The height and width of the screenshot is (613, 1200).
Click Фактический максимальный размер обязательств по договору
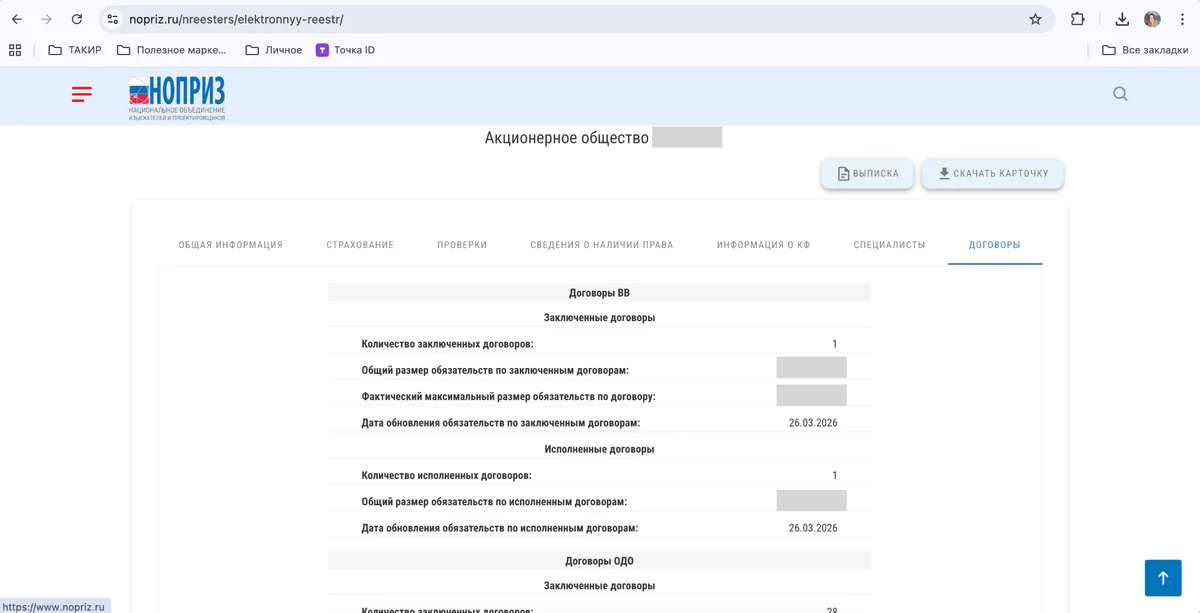(x=508, y=397)
